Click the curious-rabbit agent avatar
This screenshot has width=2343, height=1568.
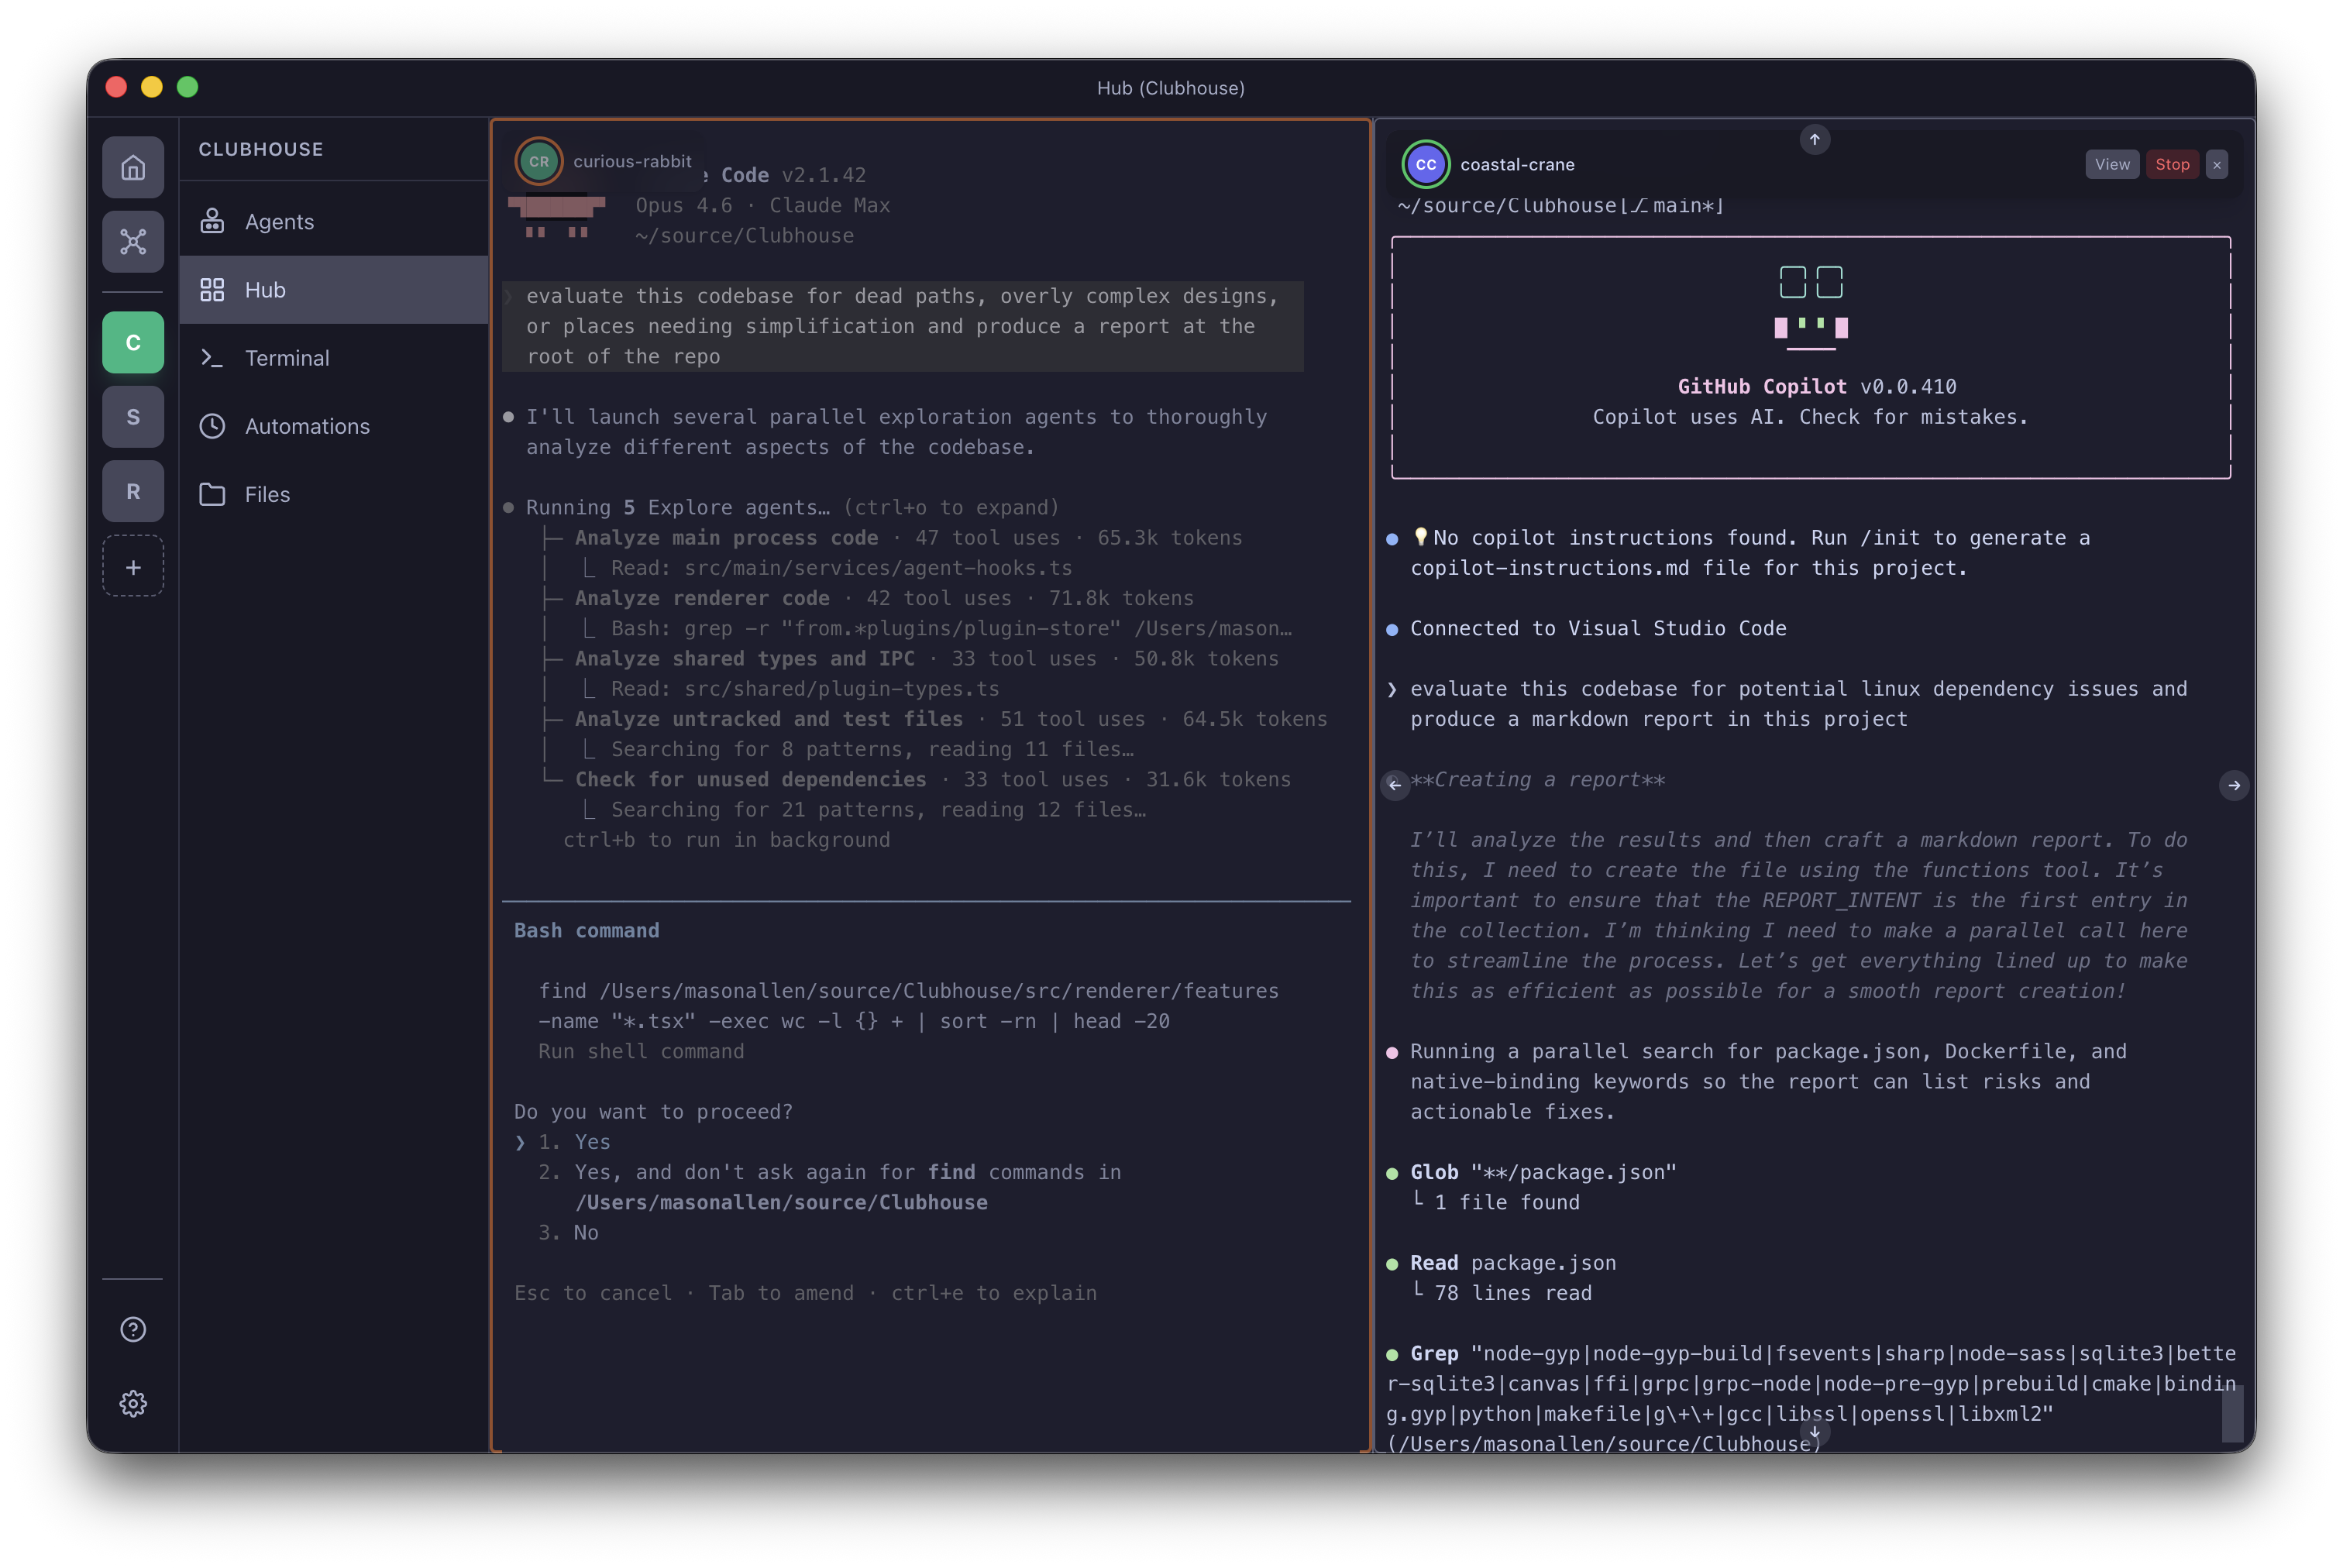tap(539, 161)
